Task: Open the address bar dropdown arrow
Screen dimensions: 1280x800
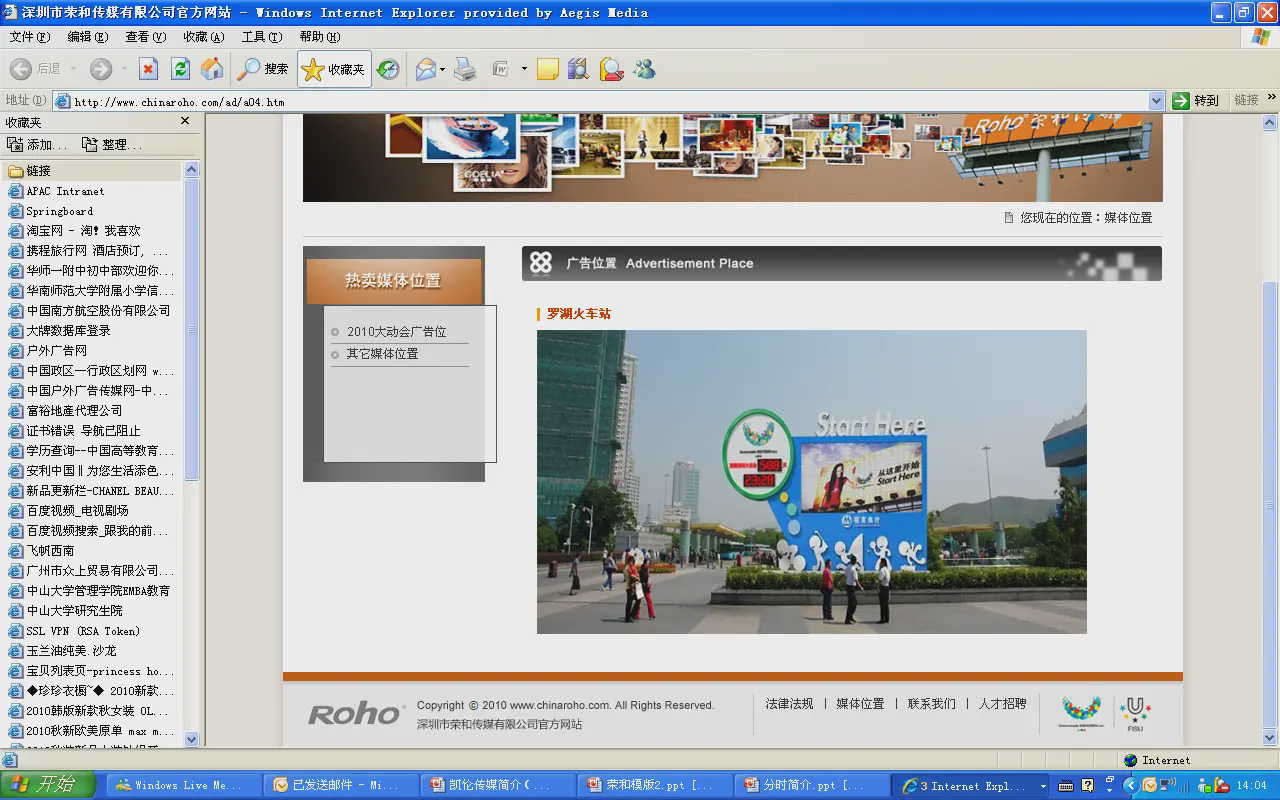Action: click(x=1156, y=101)
